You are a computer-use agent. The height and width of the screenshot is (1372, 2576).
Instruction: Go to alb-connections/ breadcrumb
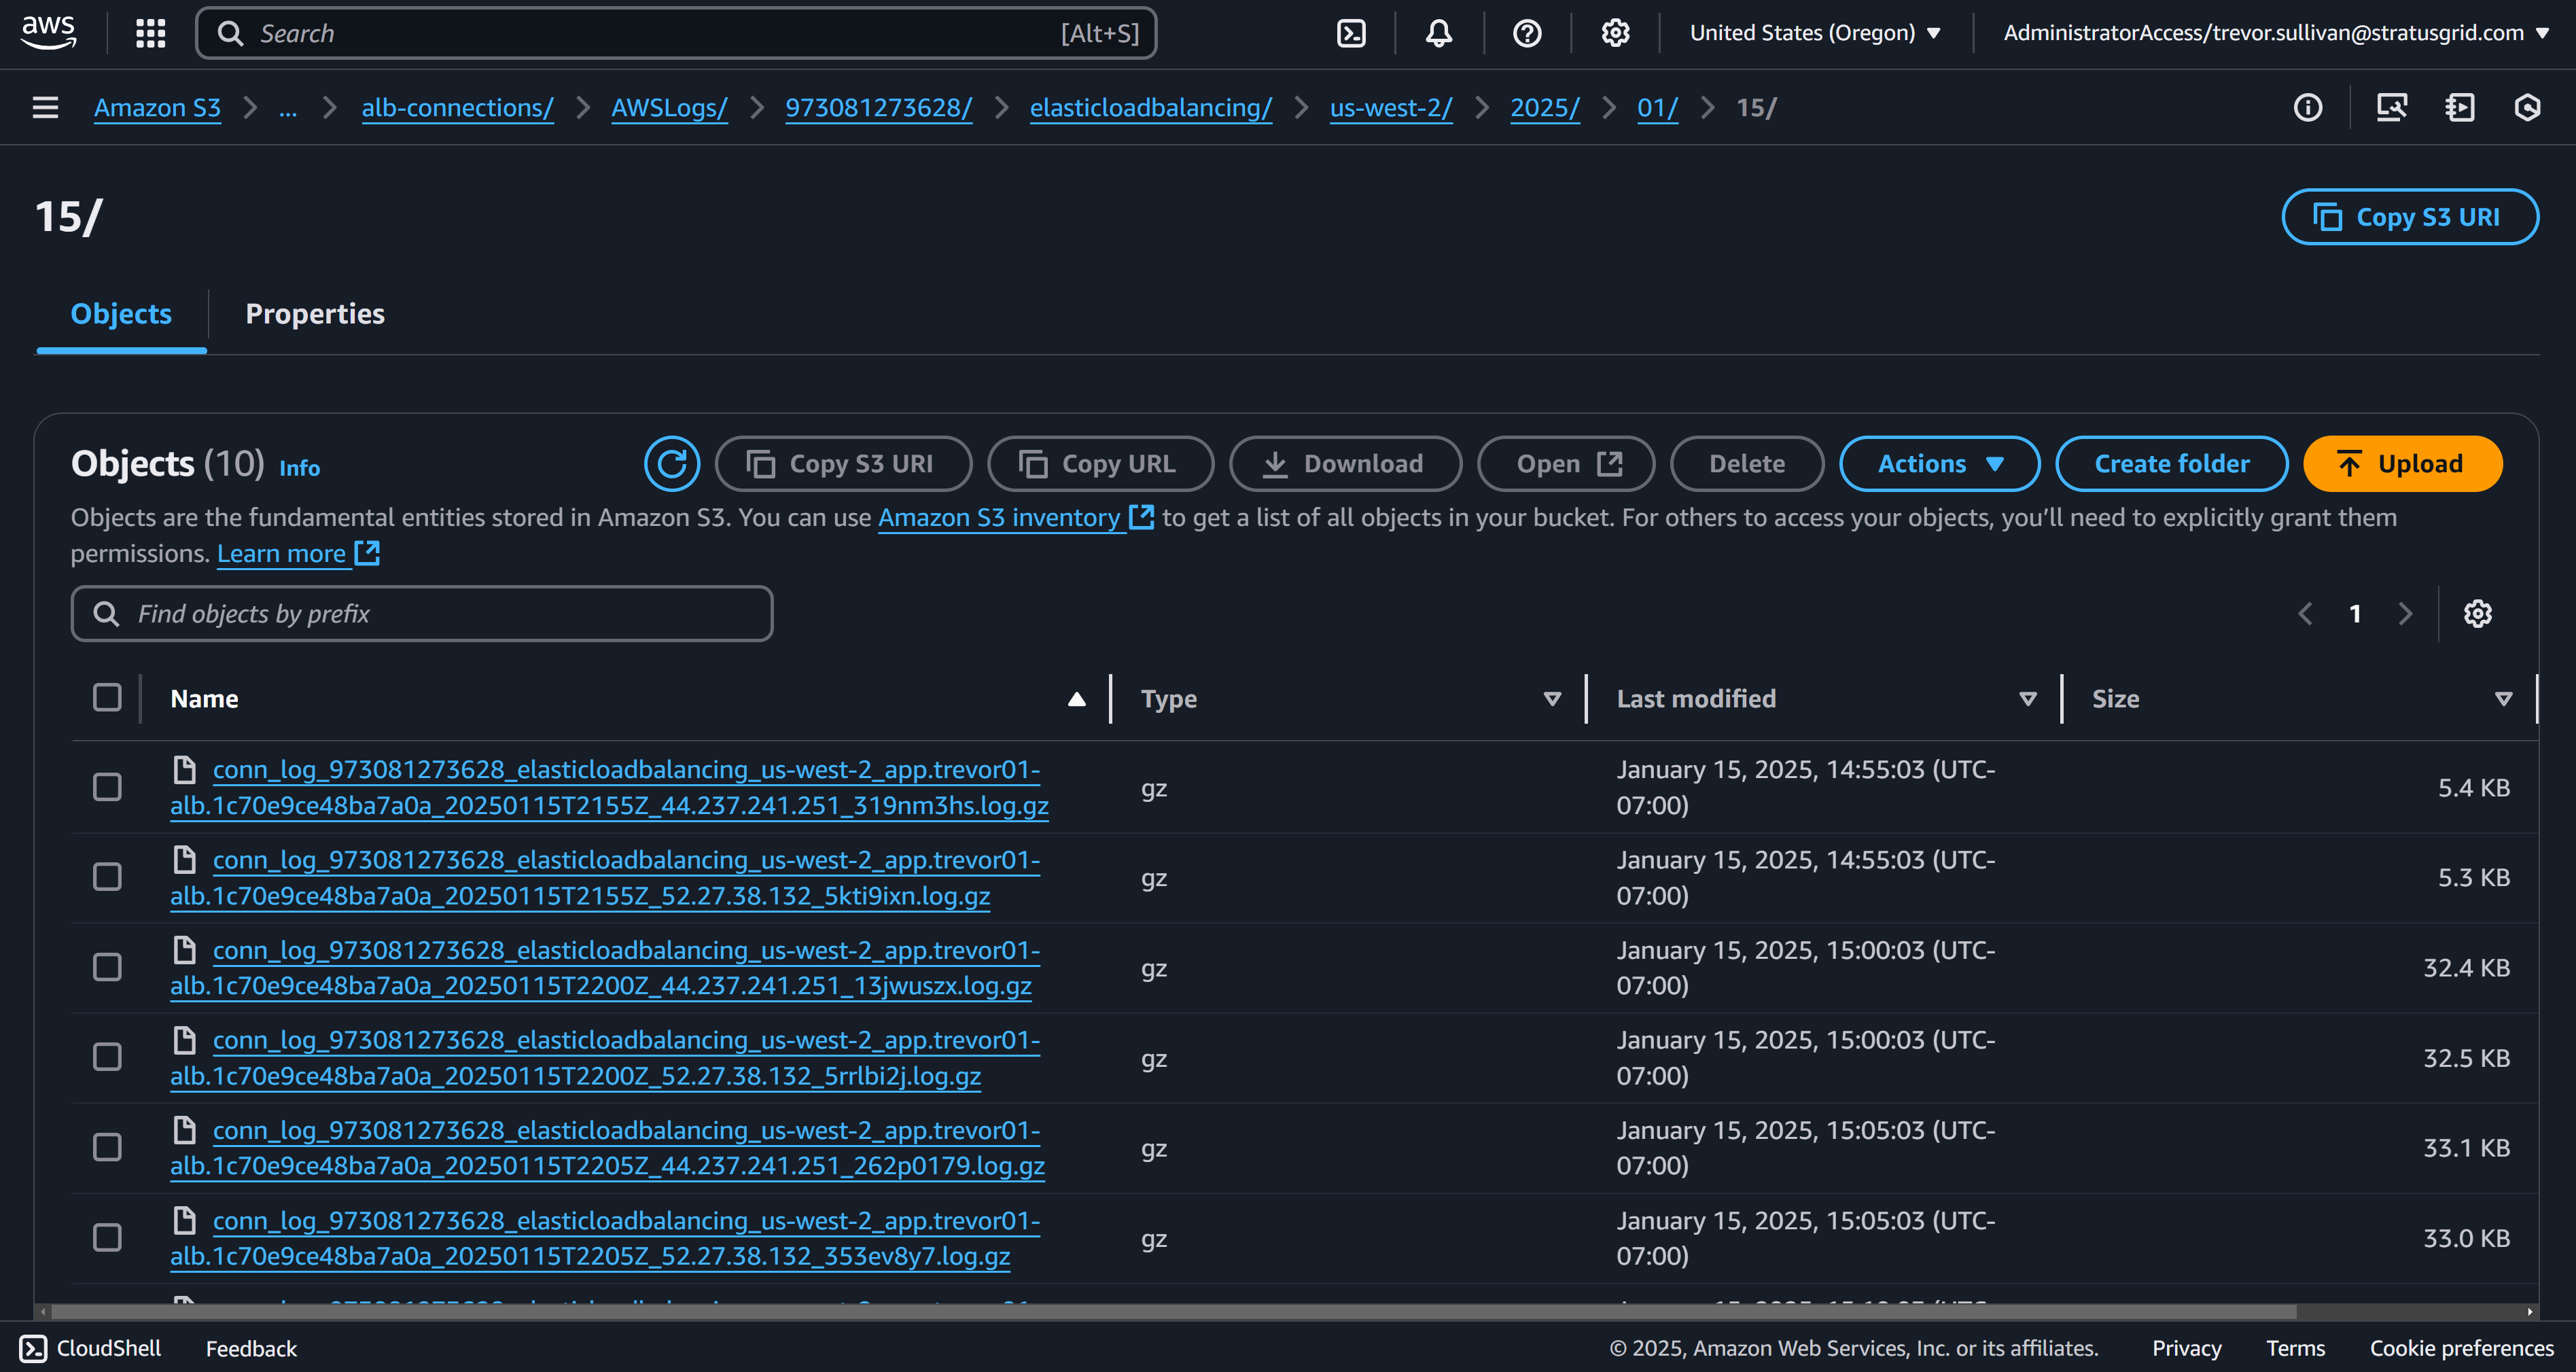coord(457,108)
